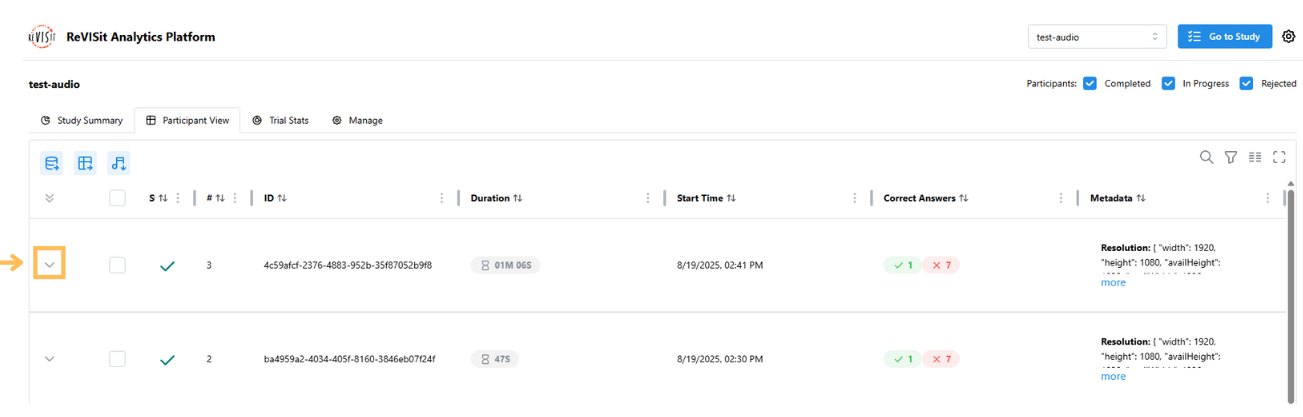Open the table search magnifier
This screenshot has height=417, width=1303.
coord(1207,157)
